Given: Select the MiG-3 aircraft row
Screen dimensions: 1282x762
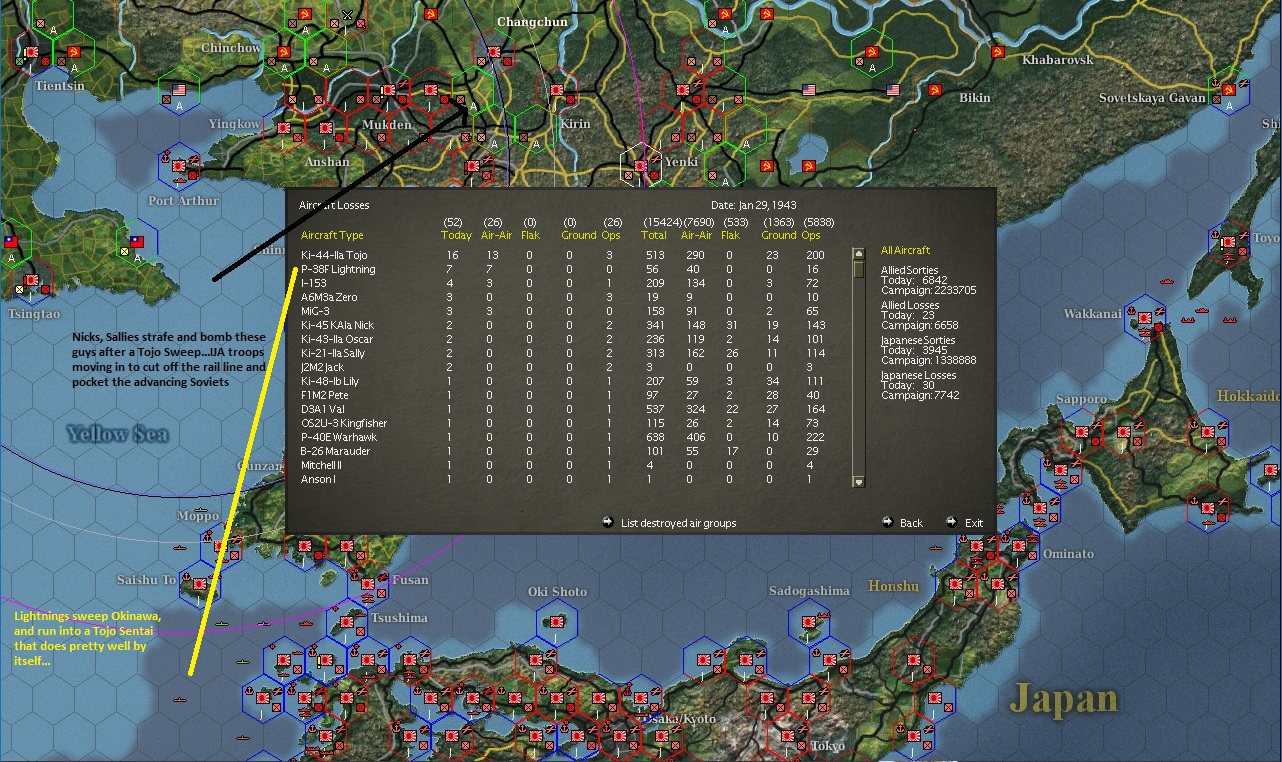Looking at the screenshot, I should coord(564,312).
